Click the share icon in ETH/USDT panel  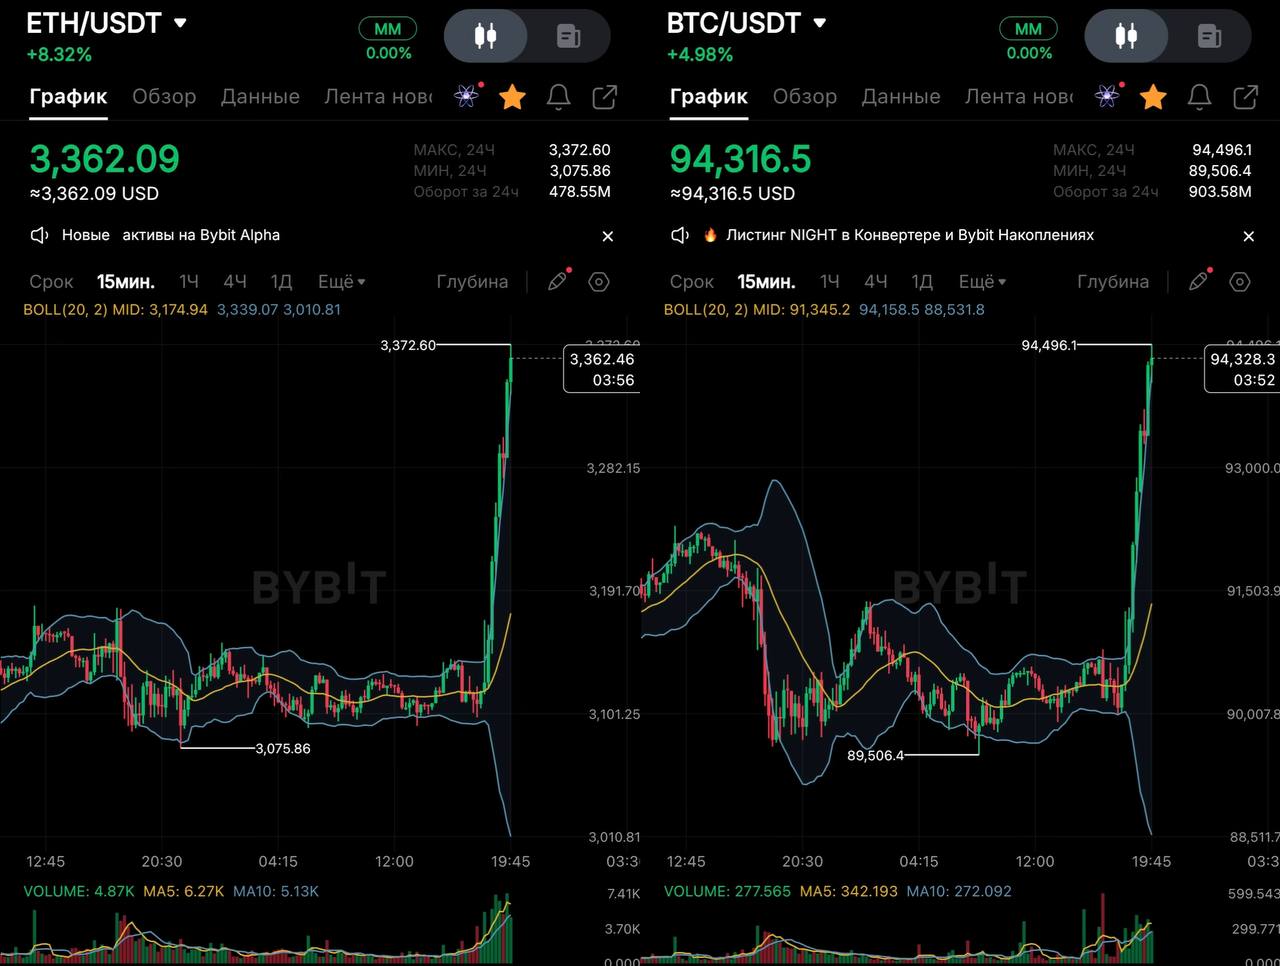[605, 97]
